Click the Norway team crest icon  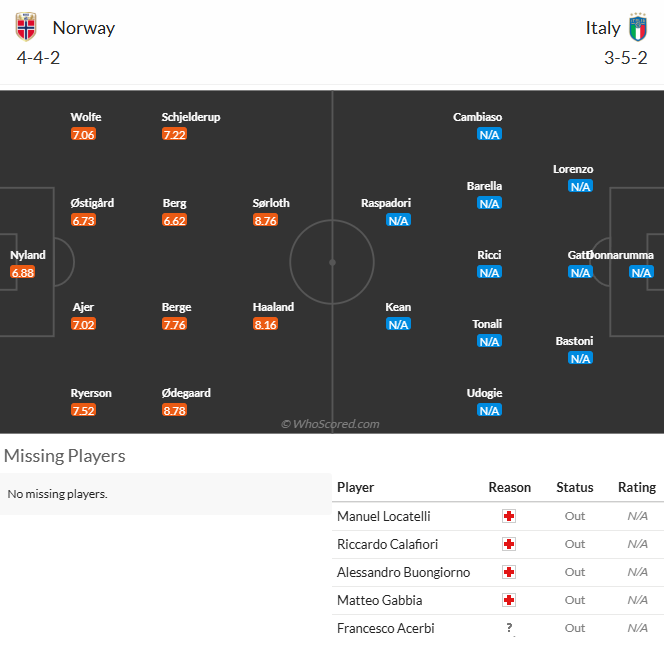click(26, 27)
